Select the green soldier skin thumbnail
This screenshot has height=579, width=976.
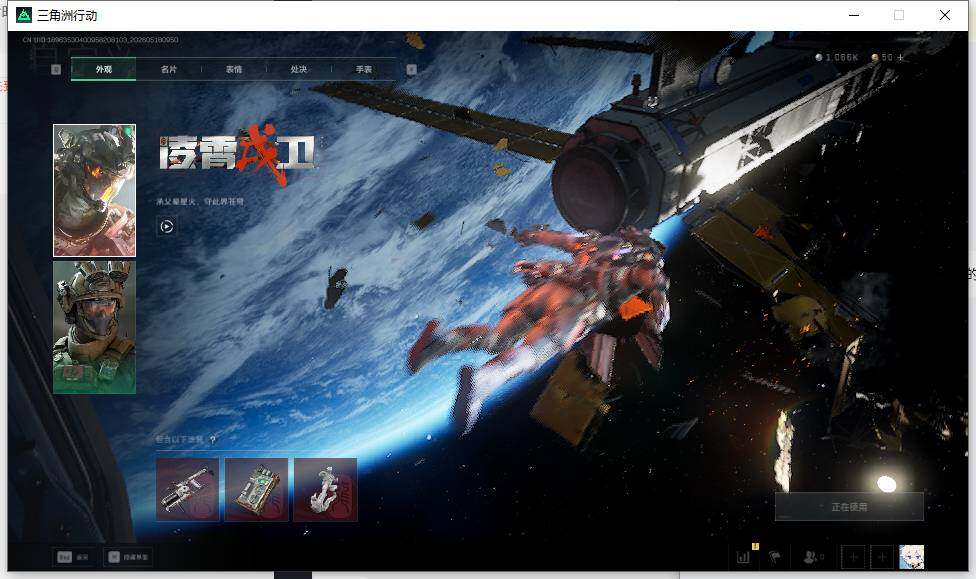tap(95, 327)
